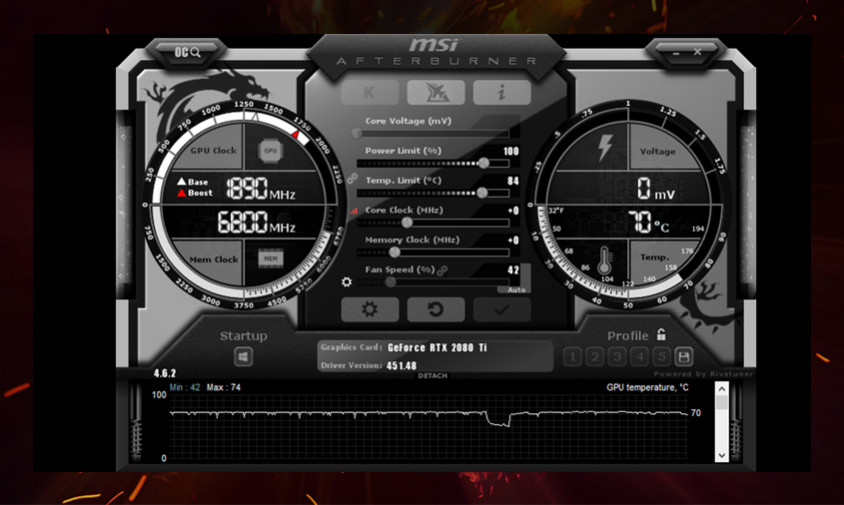Open the OC Scanner button

[187, 52]
